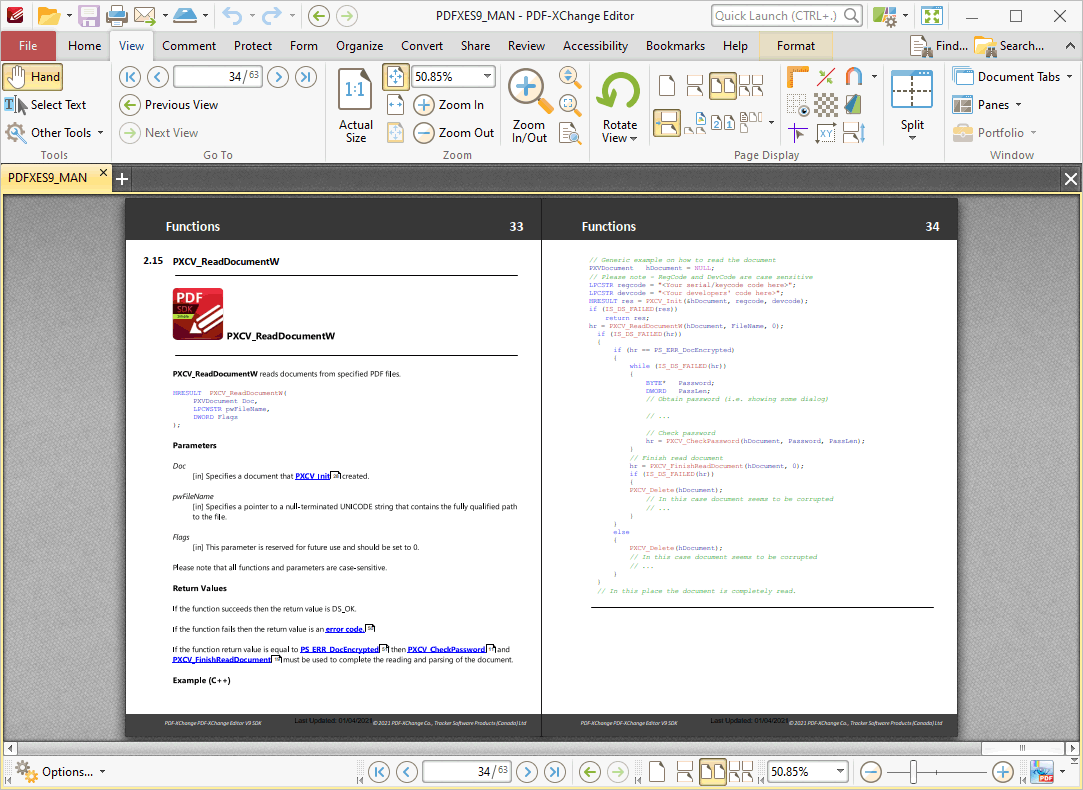Viewport: 1083px width, 790px height.
Task: Enable ribbon Two Pages Continuous layout
Action: coord(750,86)
